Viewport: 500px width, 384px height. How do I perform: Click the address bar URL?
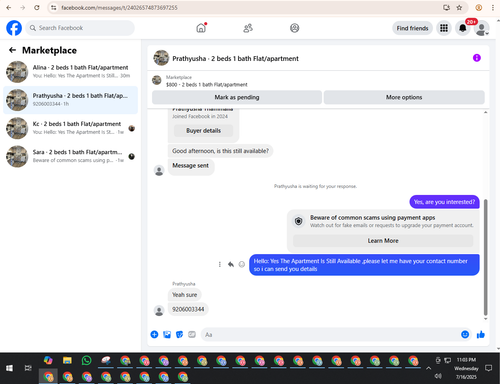119,7
